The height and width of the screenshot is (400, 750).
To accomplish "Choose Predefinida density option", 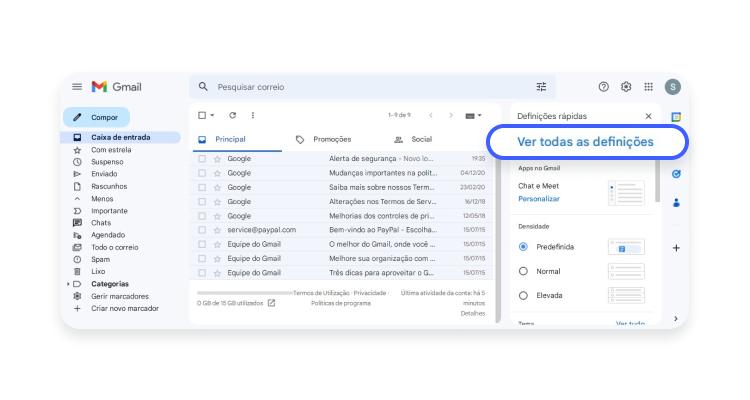I will [x=523, y=247].
